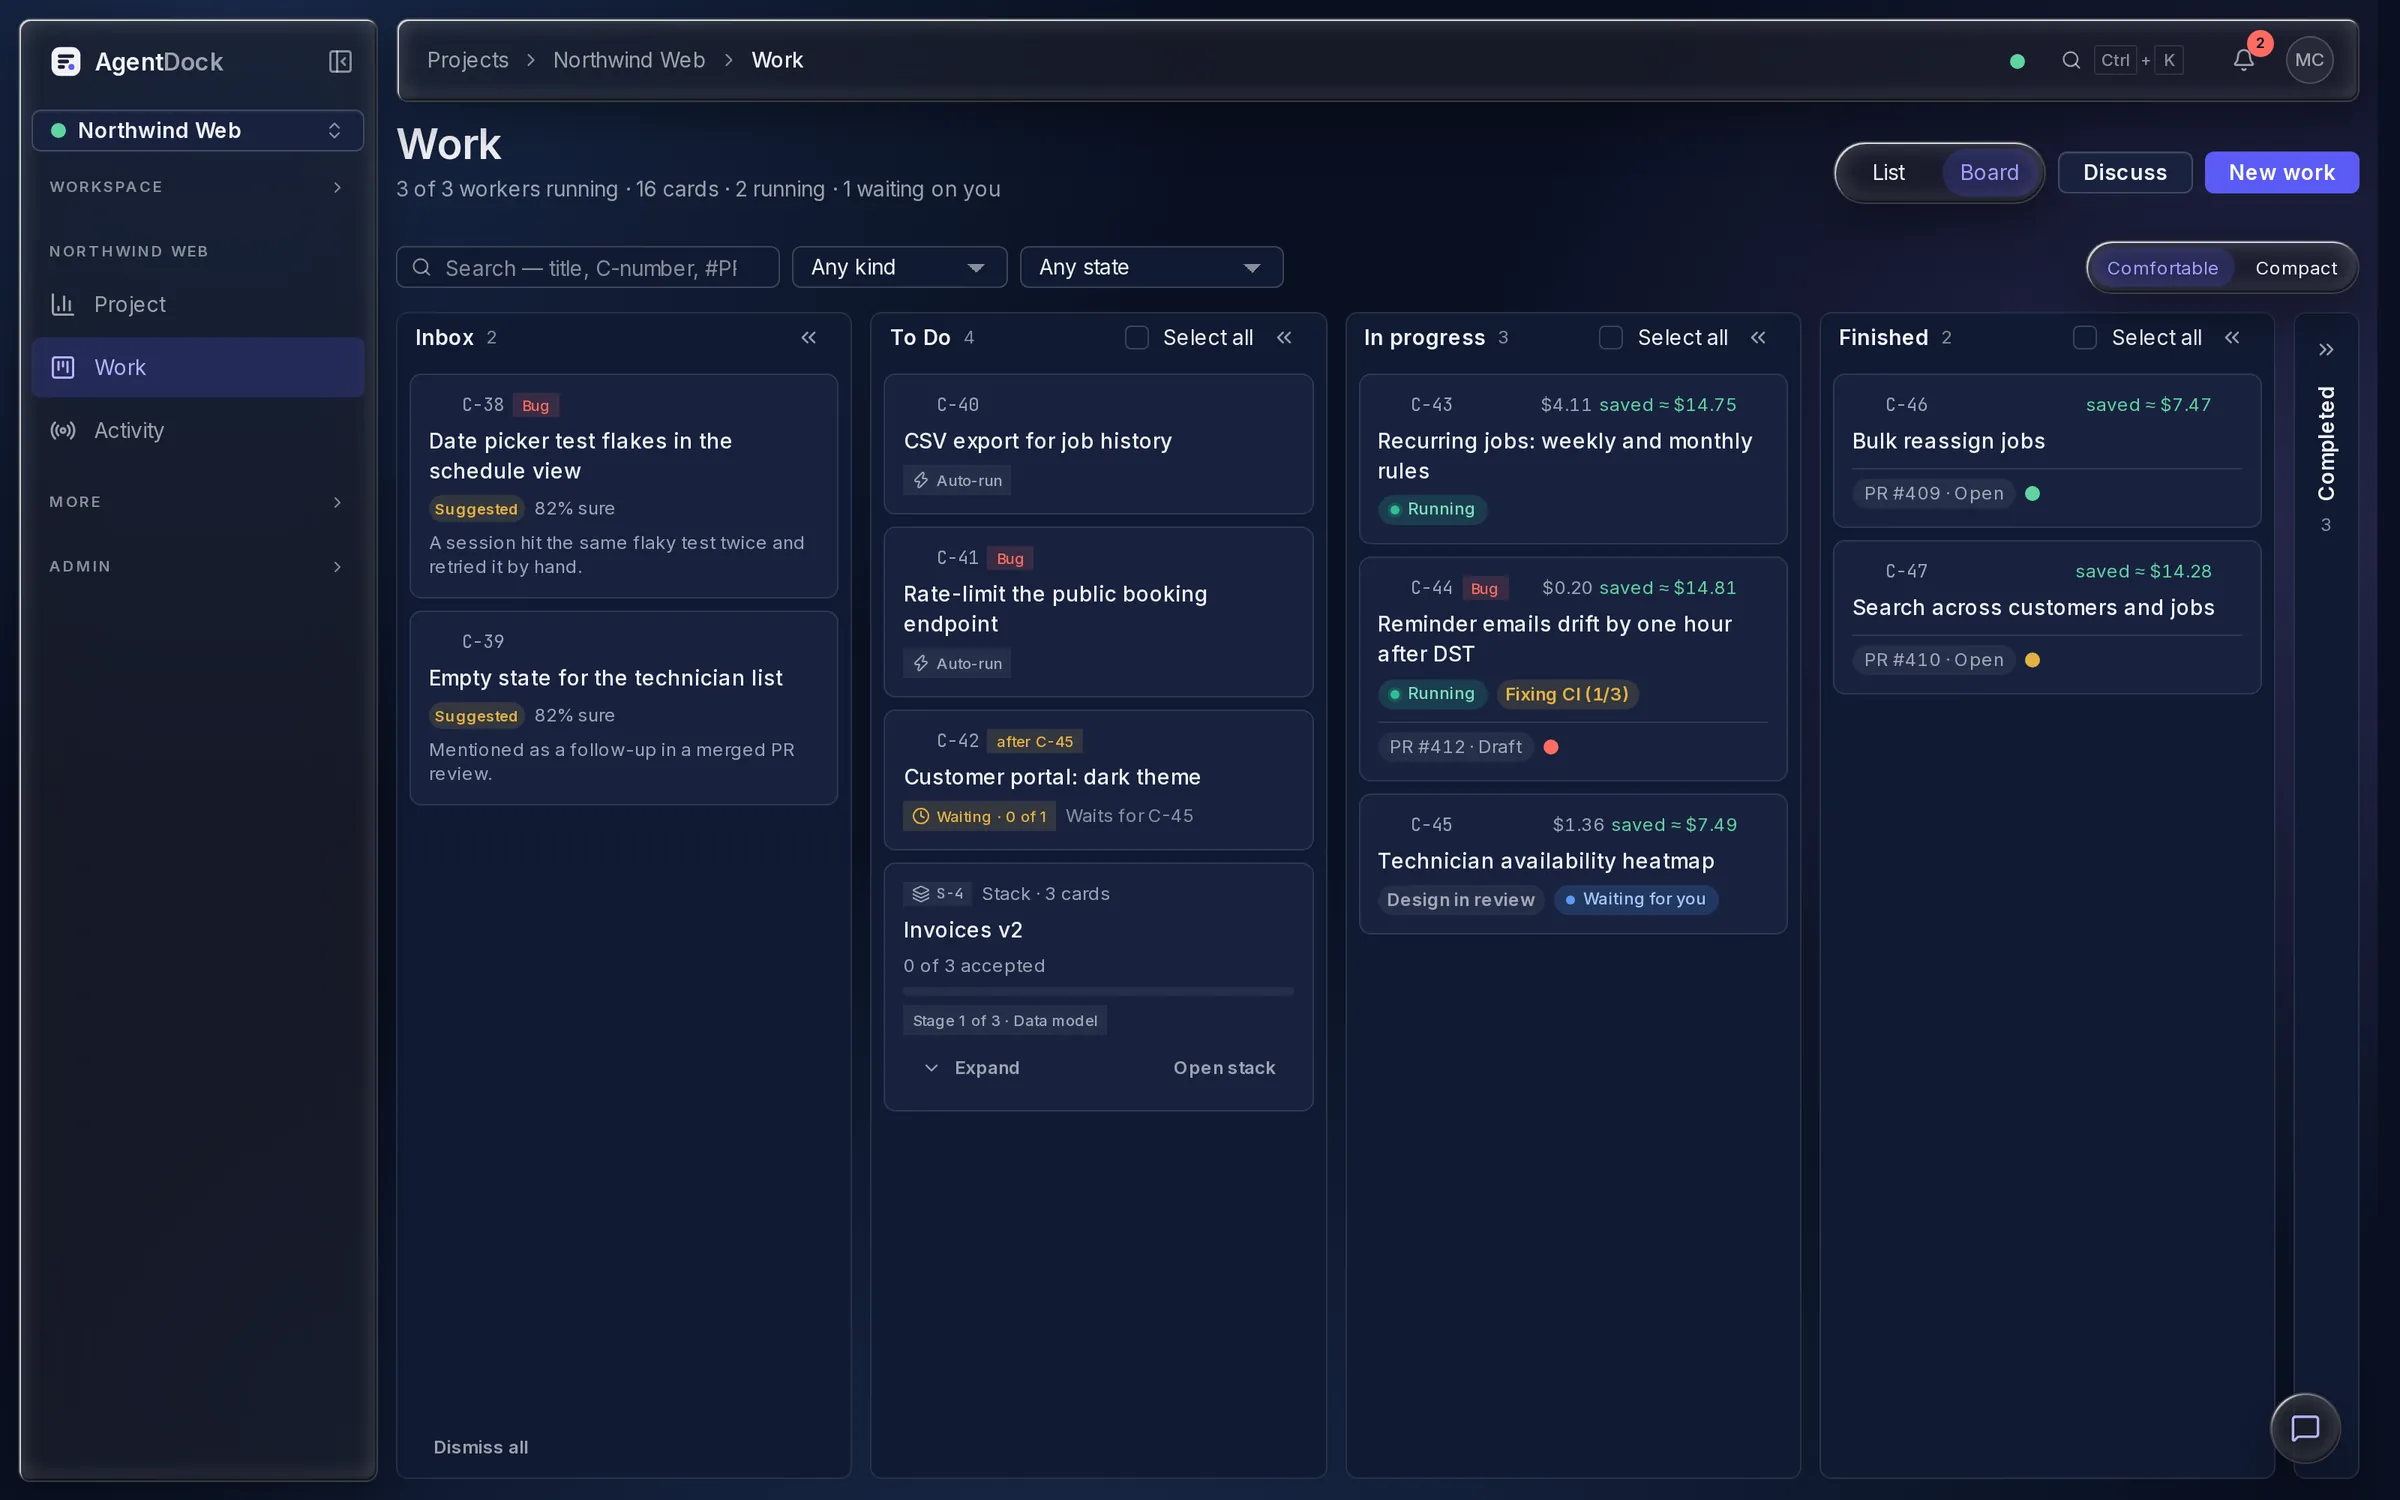
Task: Collapse the Inbox column chevrons
Action: [x=809, y=338]
